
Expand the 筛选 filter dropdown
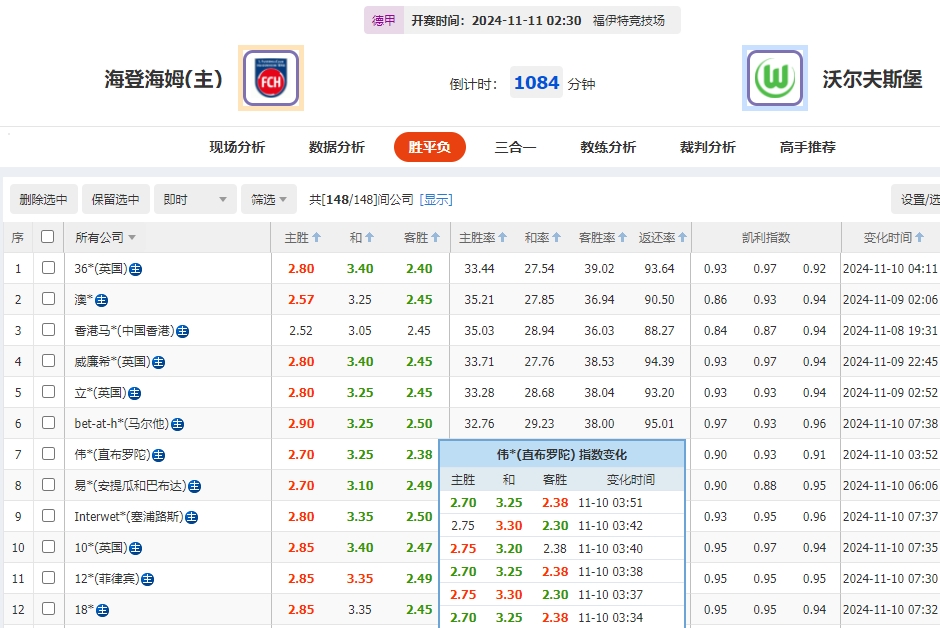267,199
